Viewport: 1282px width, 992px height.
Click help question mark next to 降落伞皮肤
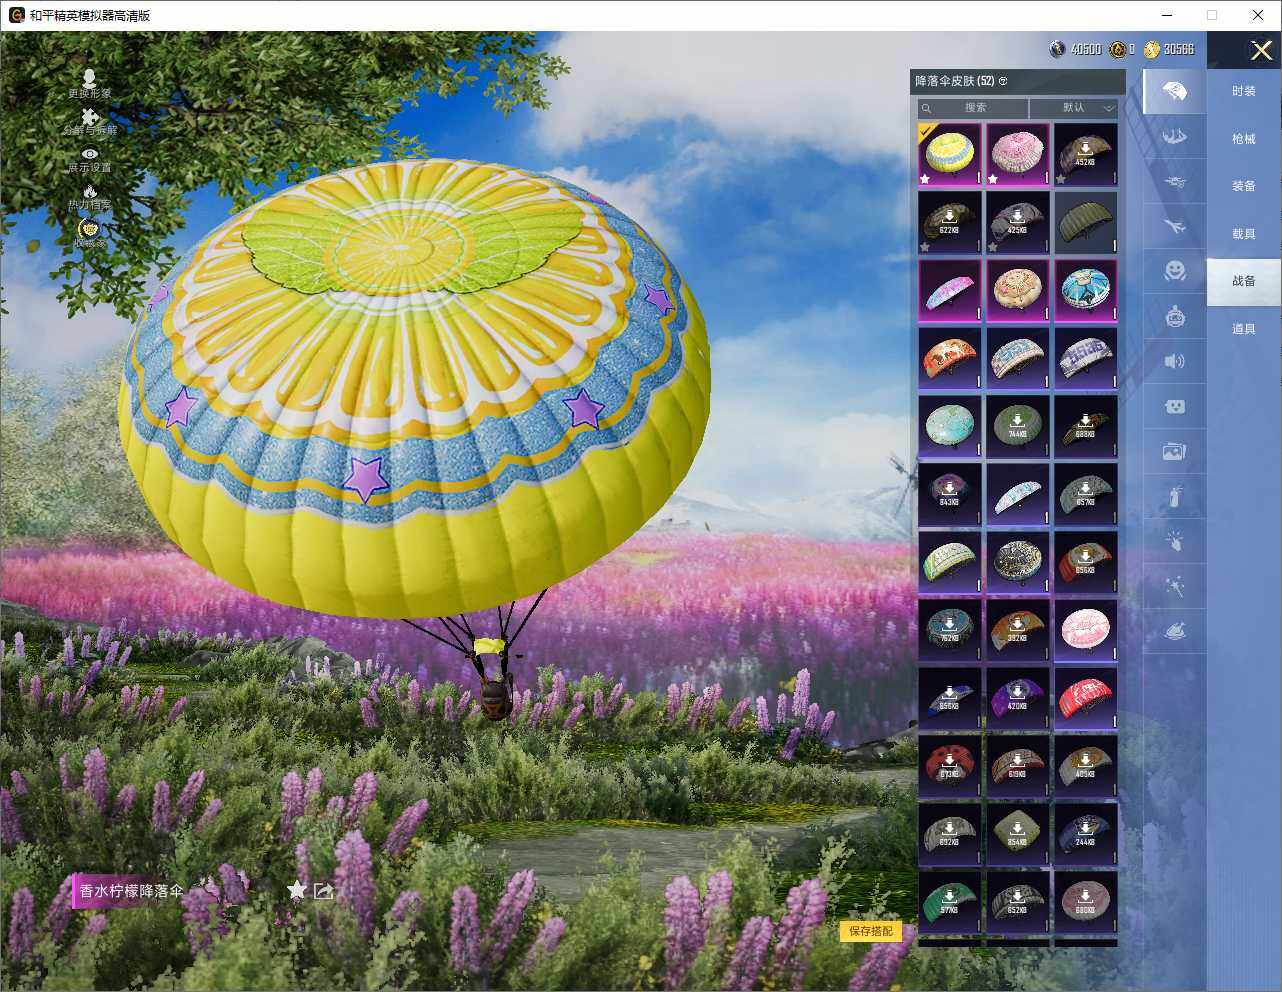click(x=1003, y=81)
